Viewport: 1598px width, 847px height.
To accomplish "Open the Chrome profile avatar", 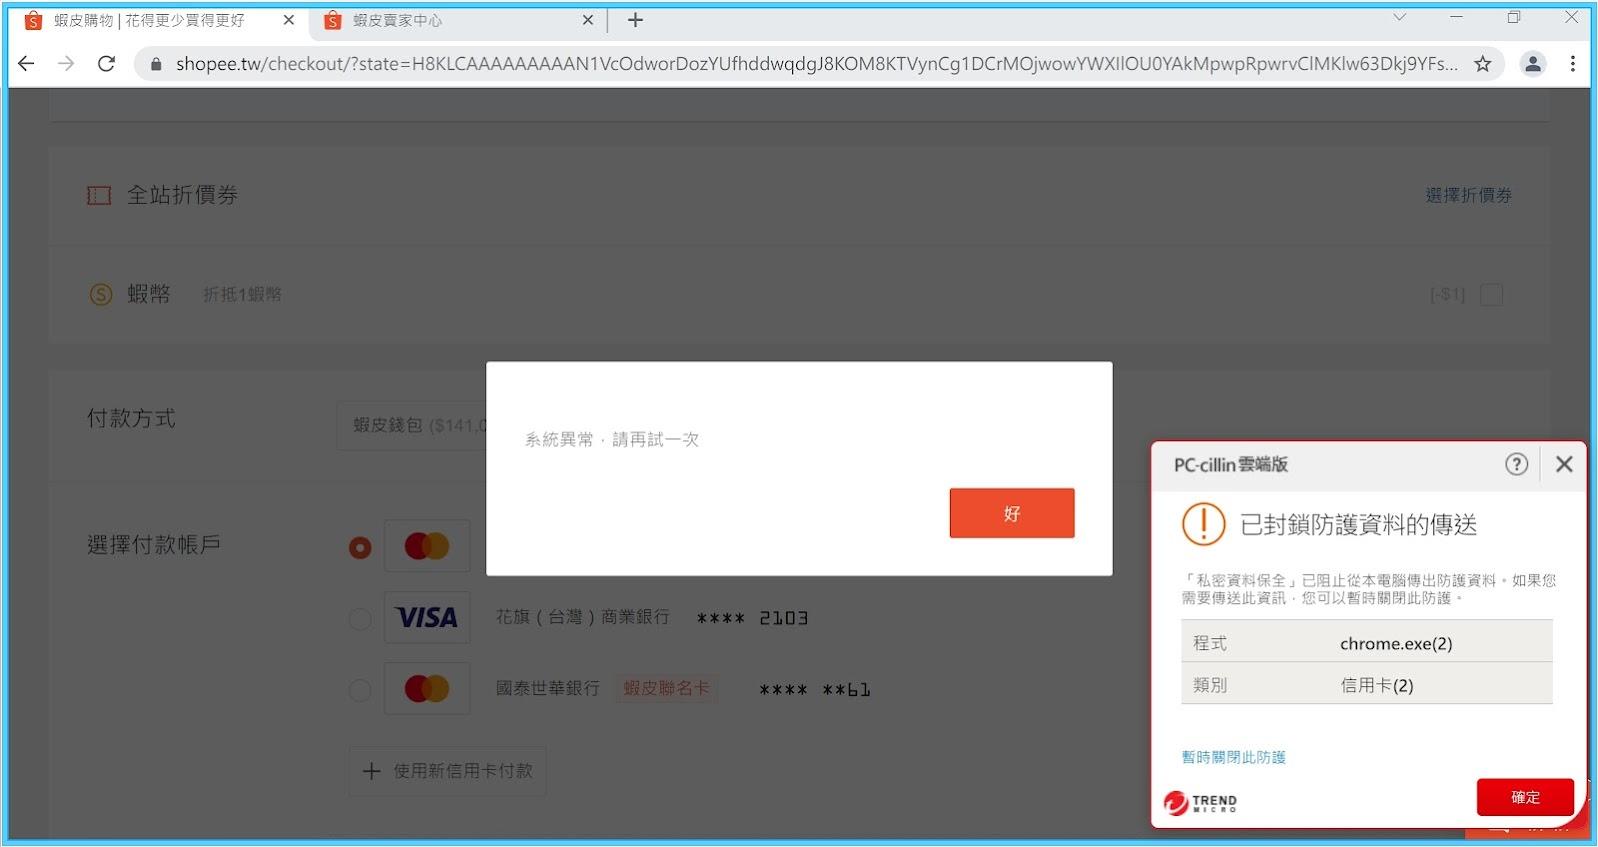I will coord(1532,64).
